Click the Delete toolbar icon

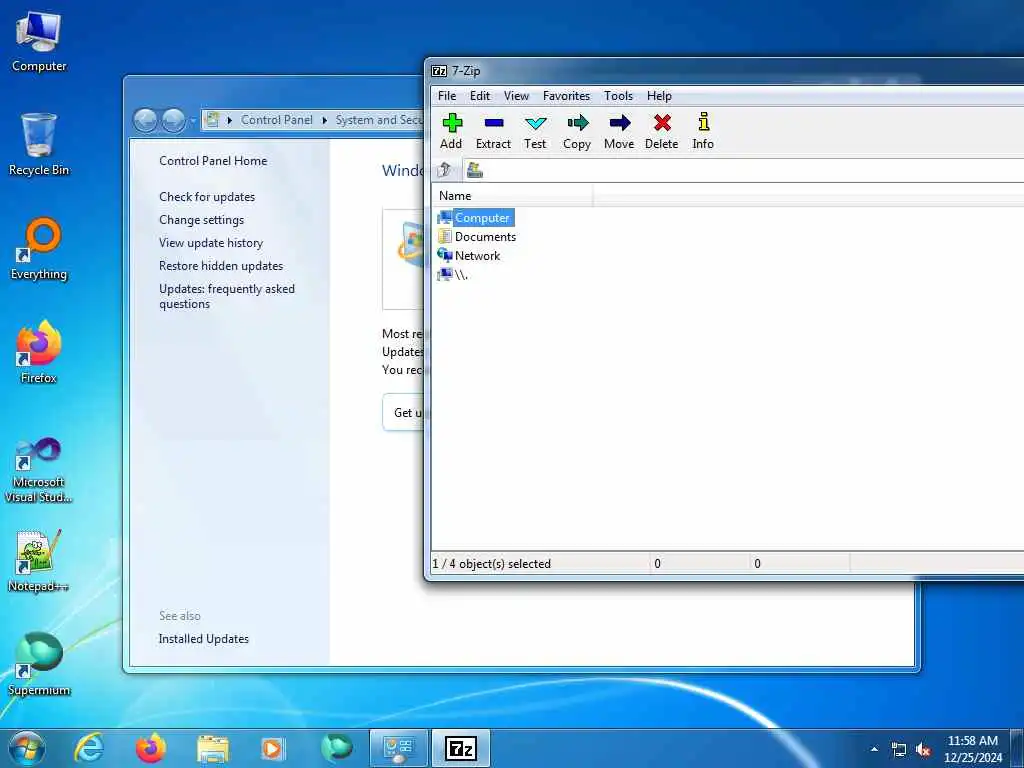coord(662,131)
